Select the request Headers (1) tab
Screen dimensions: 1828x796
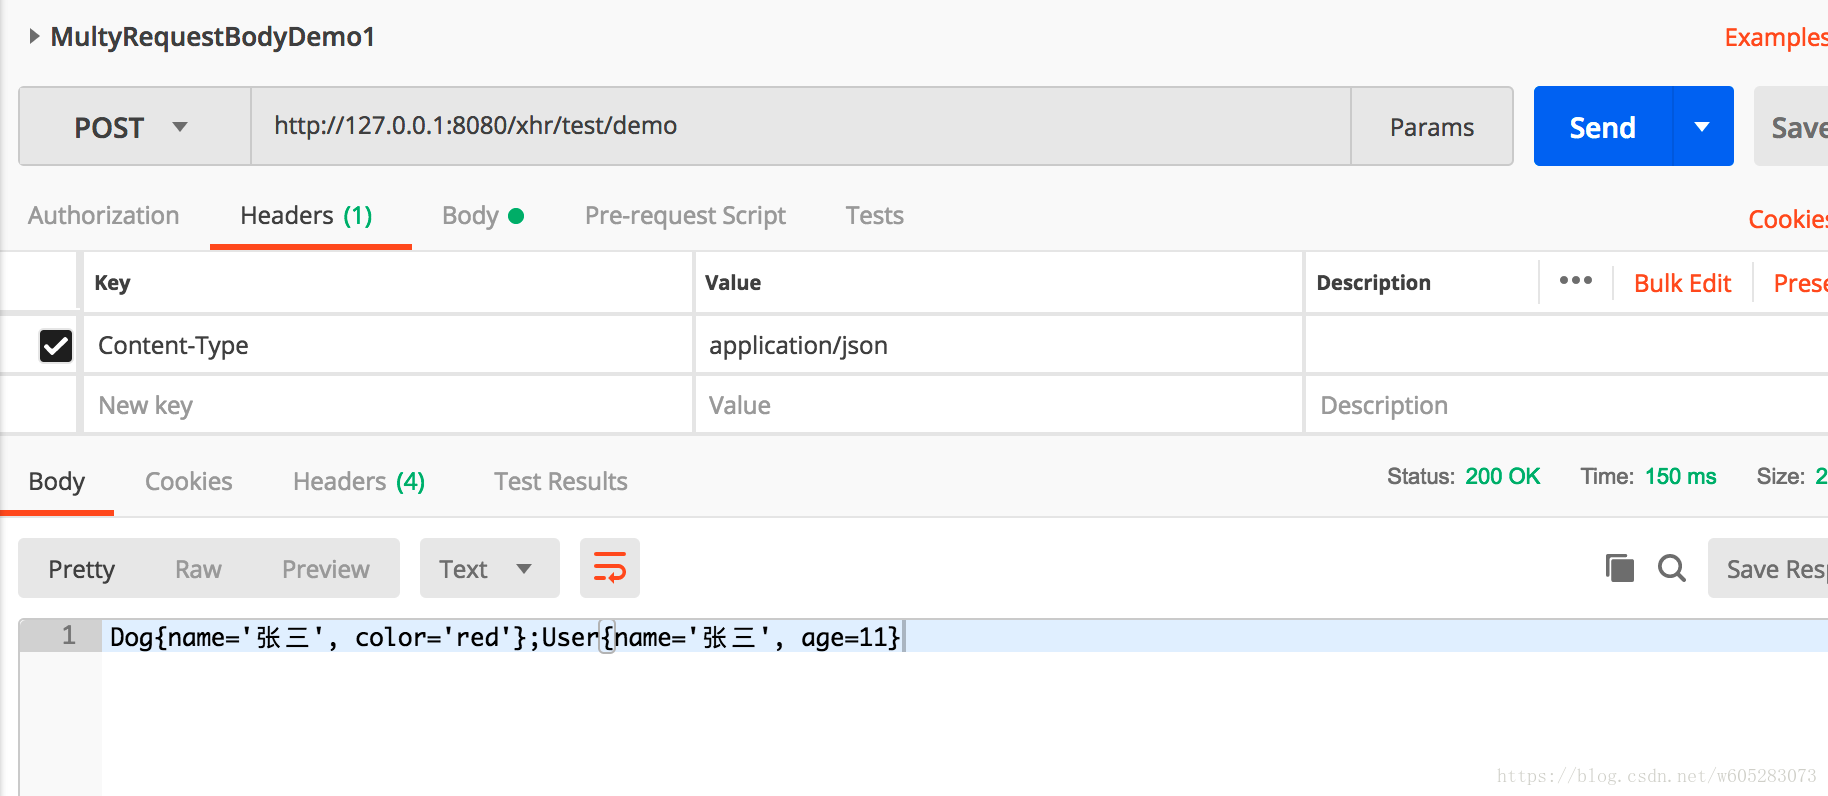point(306,216)
